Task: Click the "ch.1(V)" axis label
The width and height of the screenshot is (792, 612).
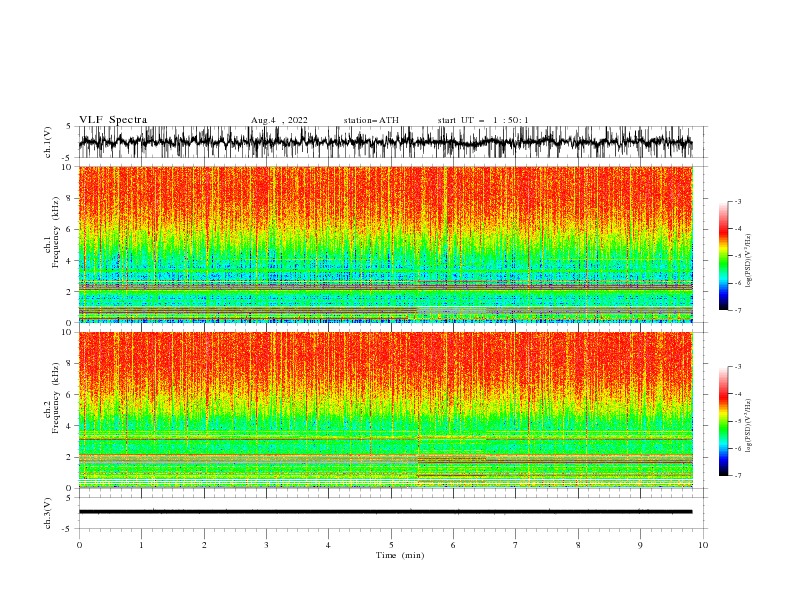Action: pos(48,142)
